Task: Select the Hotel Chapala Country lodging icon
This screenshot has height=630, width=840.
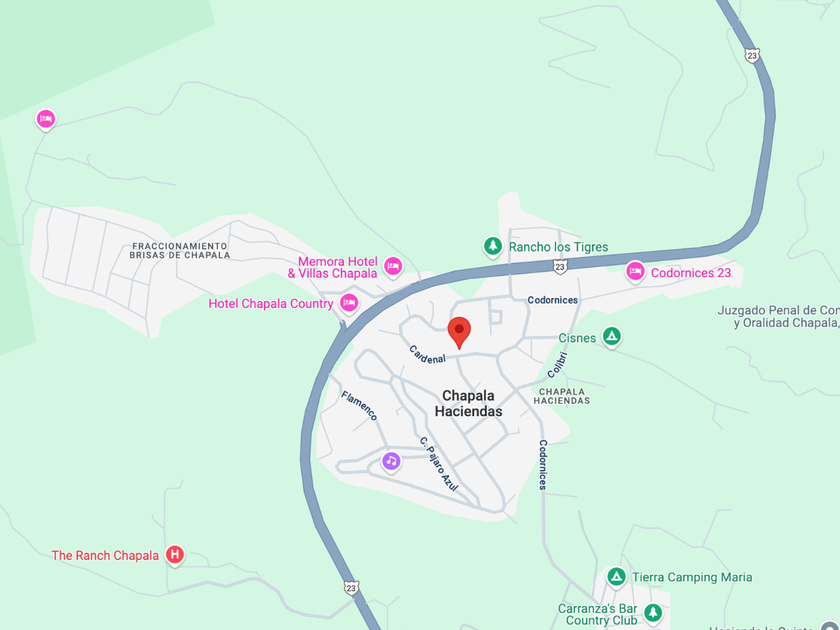Action: (349, 303)
